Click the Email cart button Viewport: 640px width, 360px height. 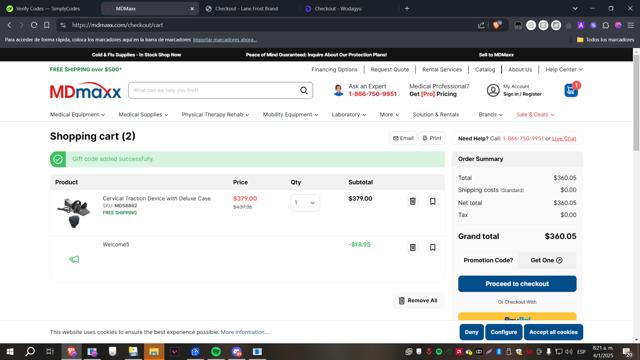click(403, 138)
